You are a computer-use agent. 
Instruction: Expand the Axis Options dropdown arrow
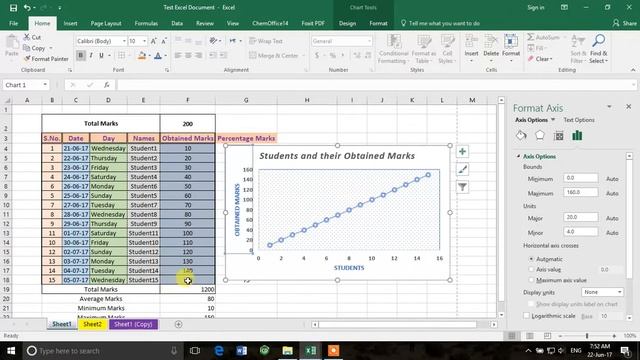[x=553, y=120]
